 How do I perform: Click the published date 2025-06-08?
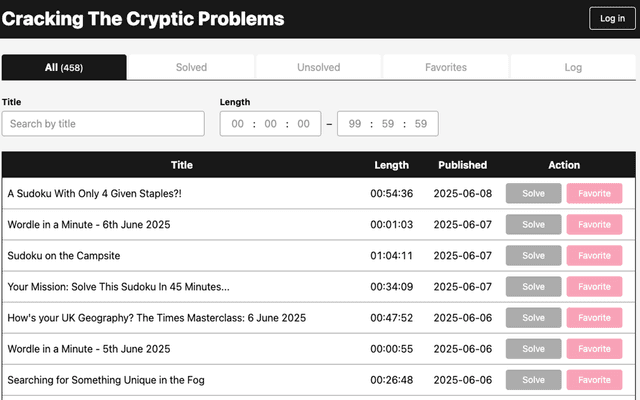(x=463, y=193)
